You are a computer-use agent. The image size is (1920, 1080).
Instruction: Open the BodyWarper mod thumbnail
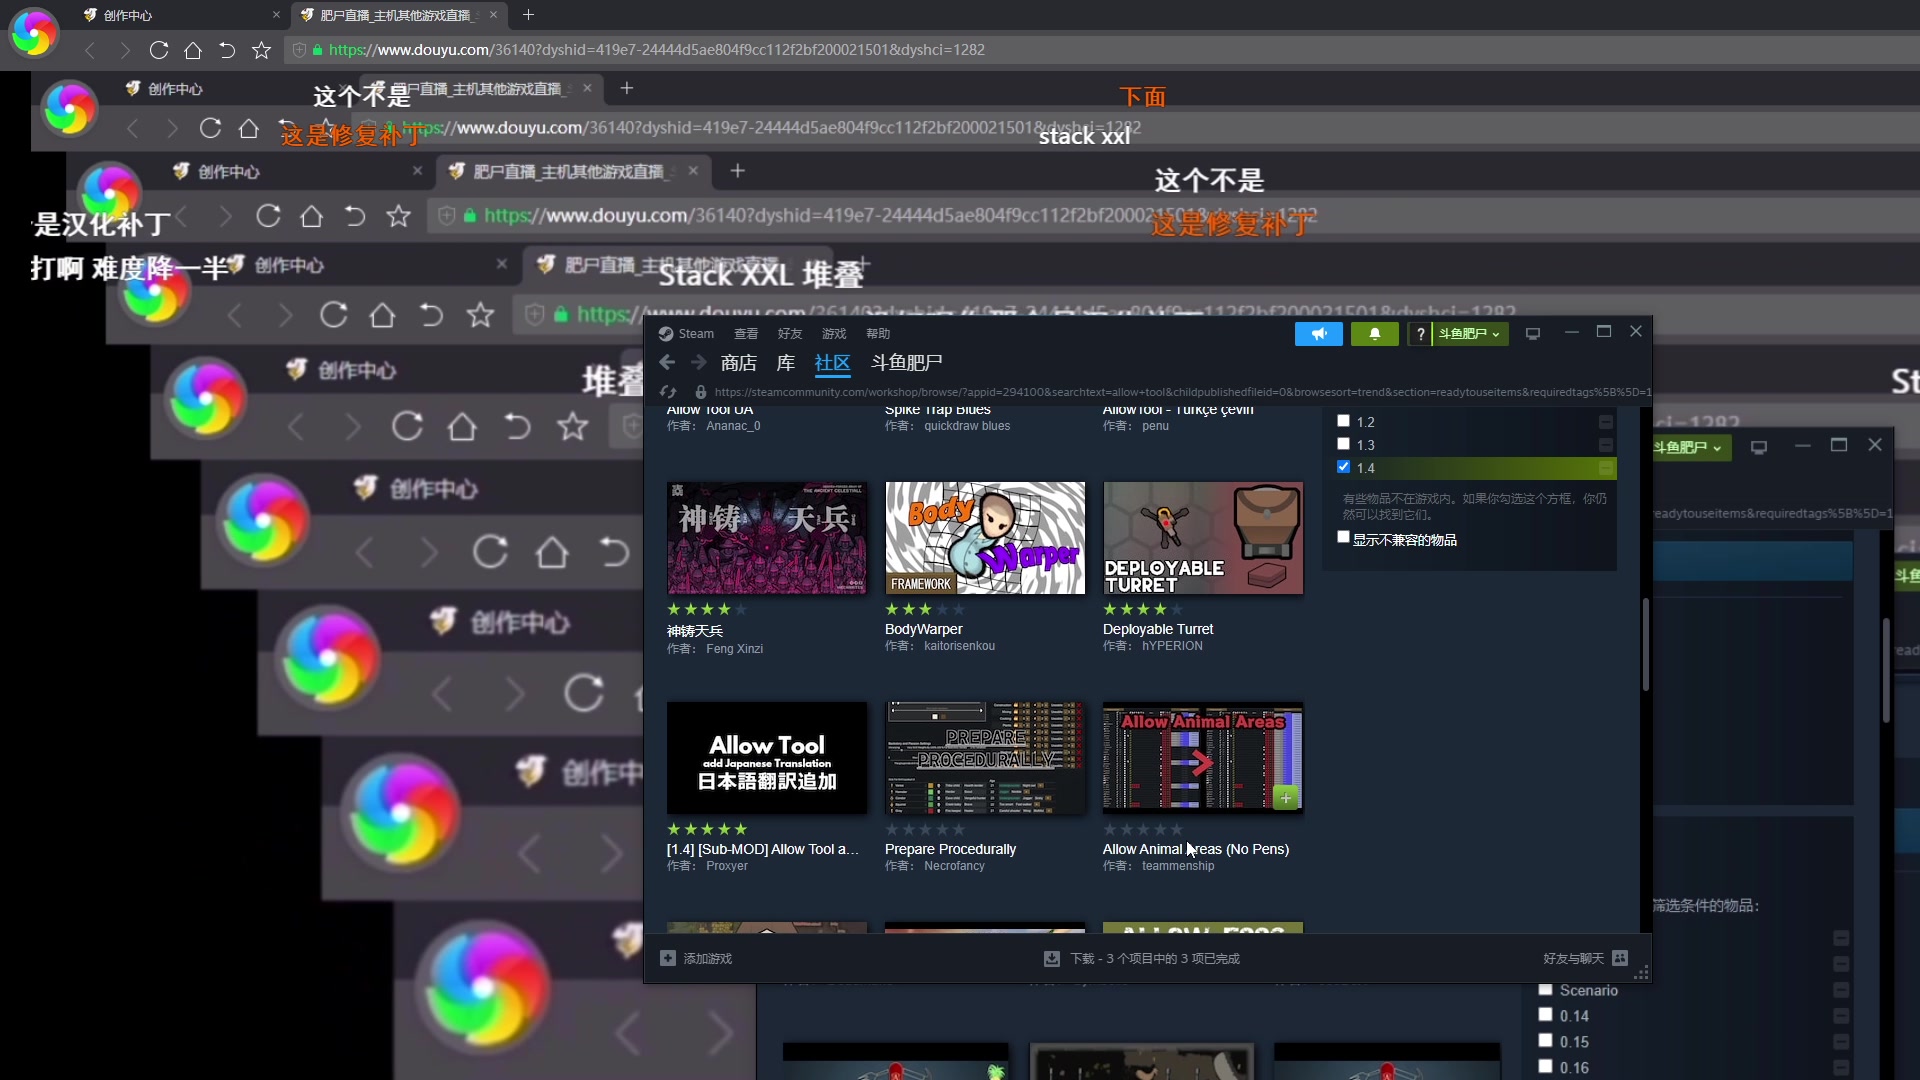click(985, 538)
